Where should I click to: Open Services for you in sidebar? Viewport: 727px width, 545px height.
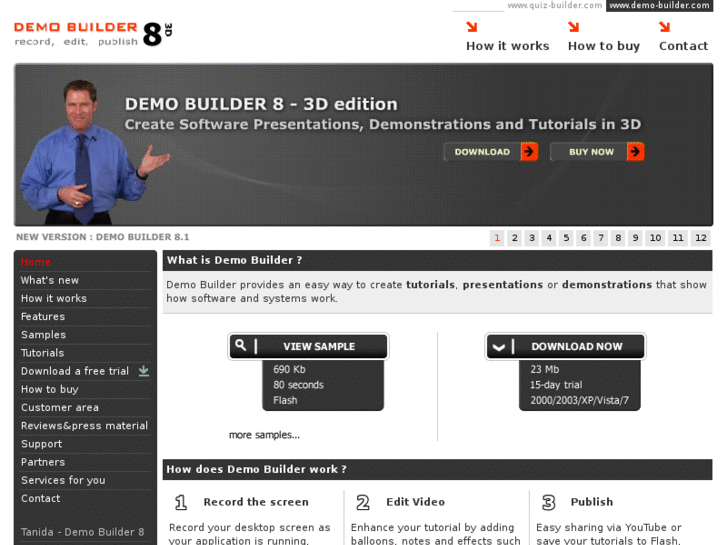coord(63,480)
